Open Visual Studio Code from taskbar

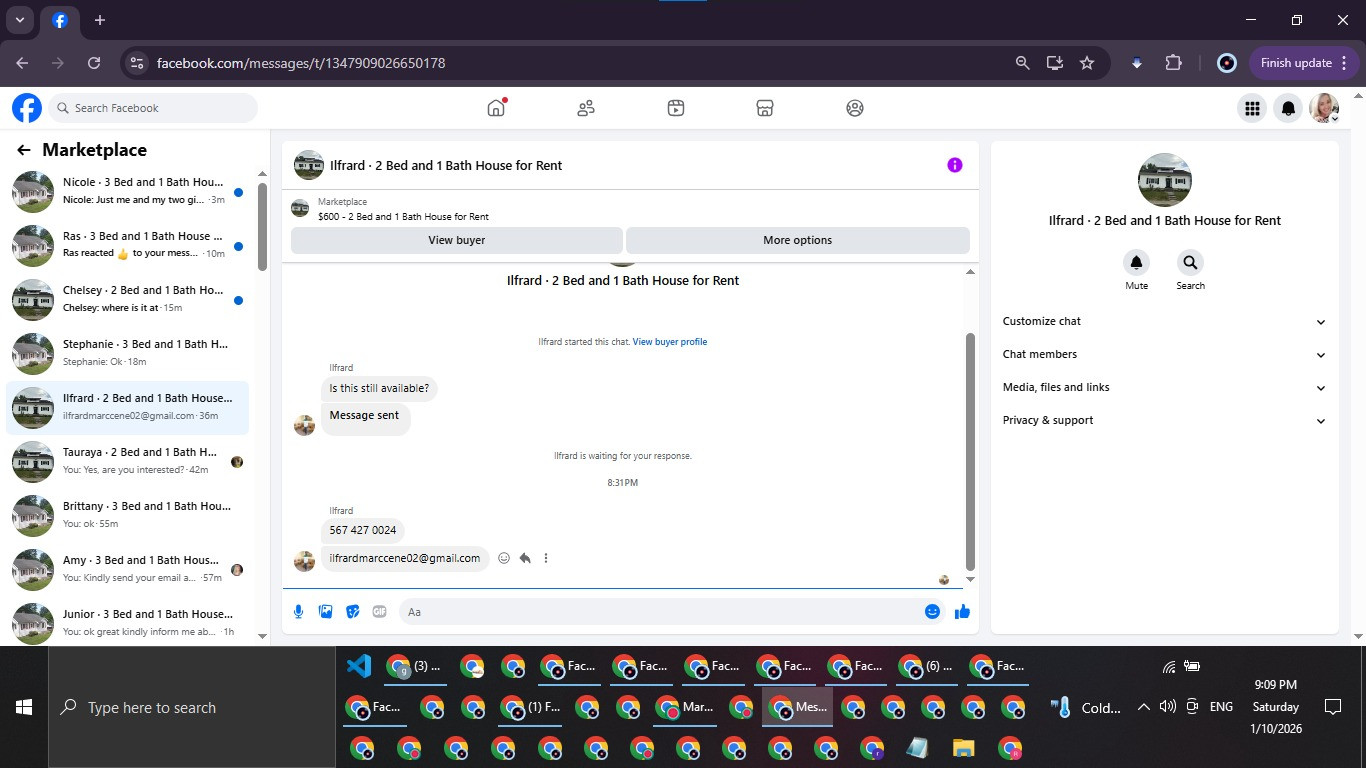coord(359,666)
